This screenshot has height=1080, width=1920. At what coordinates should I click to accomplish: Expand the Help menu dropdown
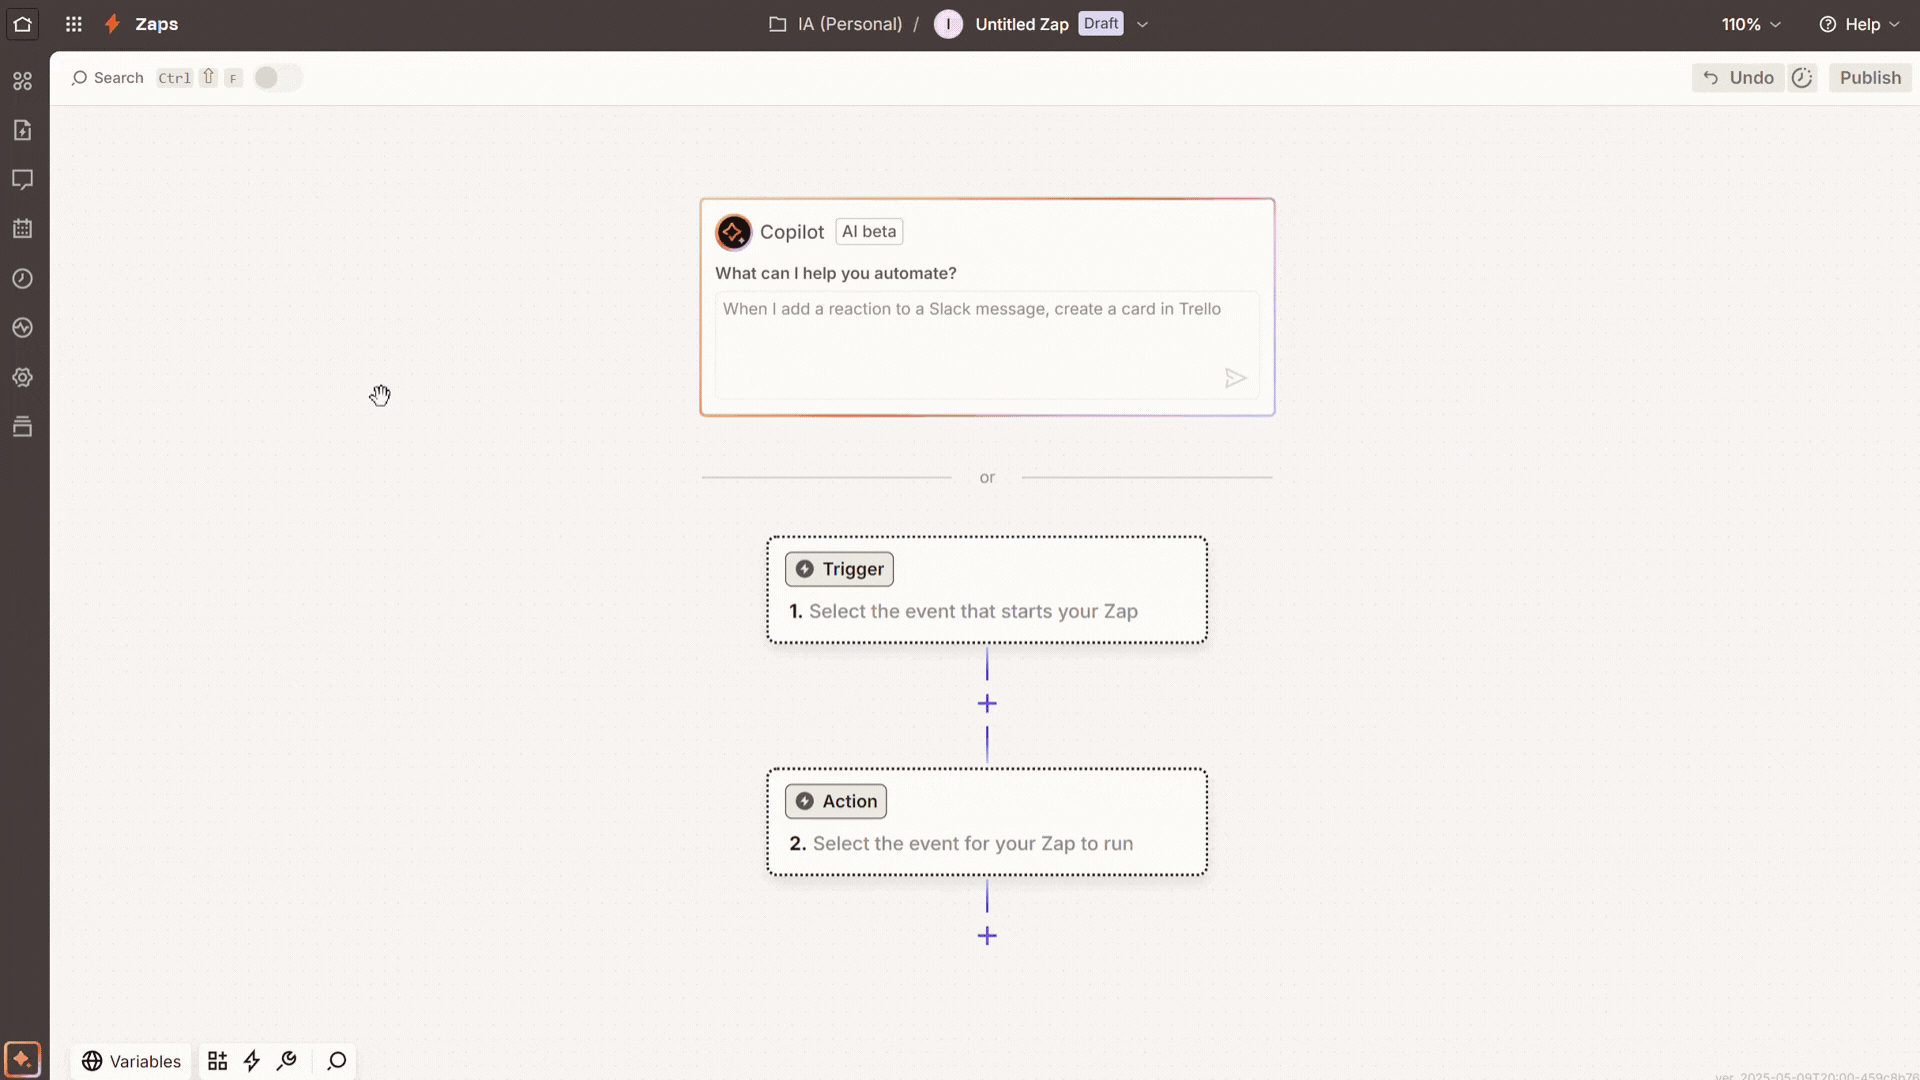[x=1860, y=24]
